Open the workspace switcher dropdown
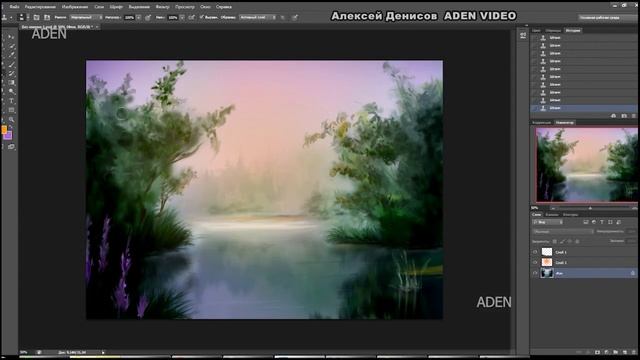 click(x=607, y=18)
